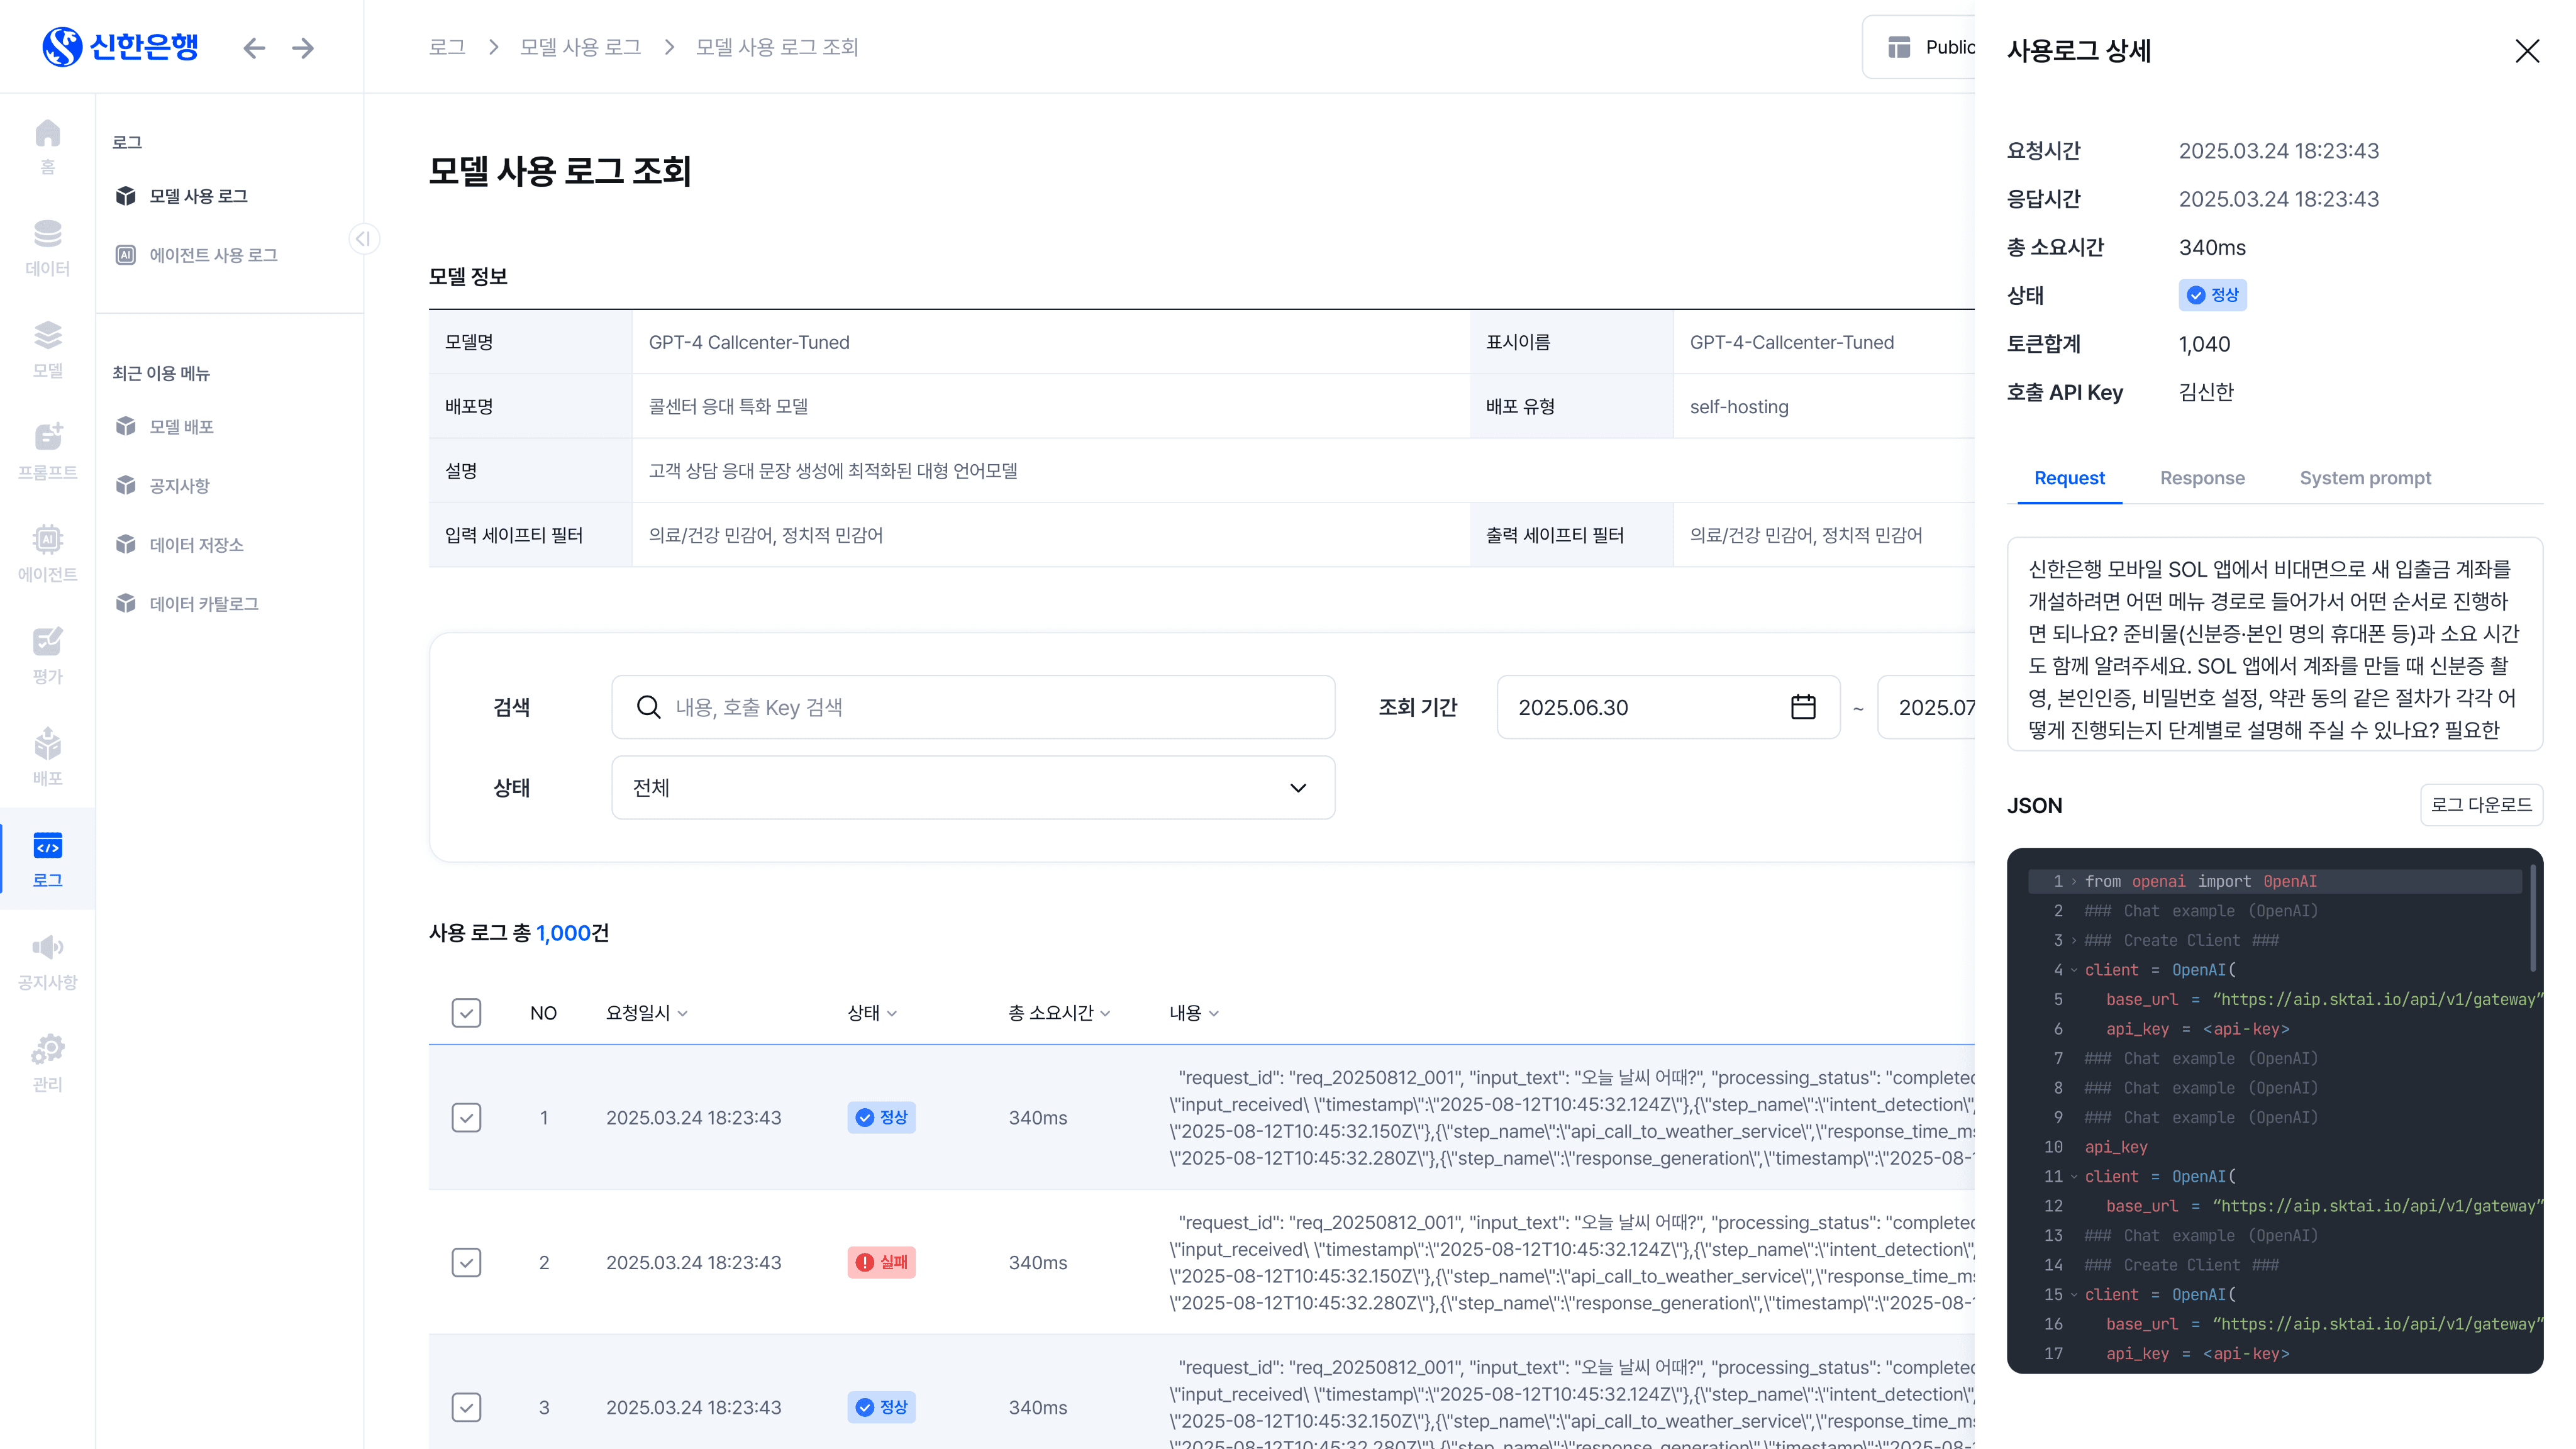Image resolution: width=2576 pixels, height=1449 pixels.
Task: Open the 상태 전체 dropdown
Action: pyautogui.click(x=972, y=788)
